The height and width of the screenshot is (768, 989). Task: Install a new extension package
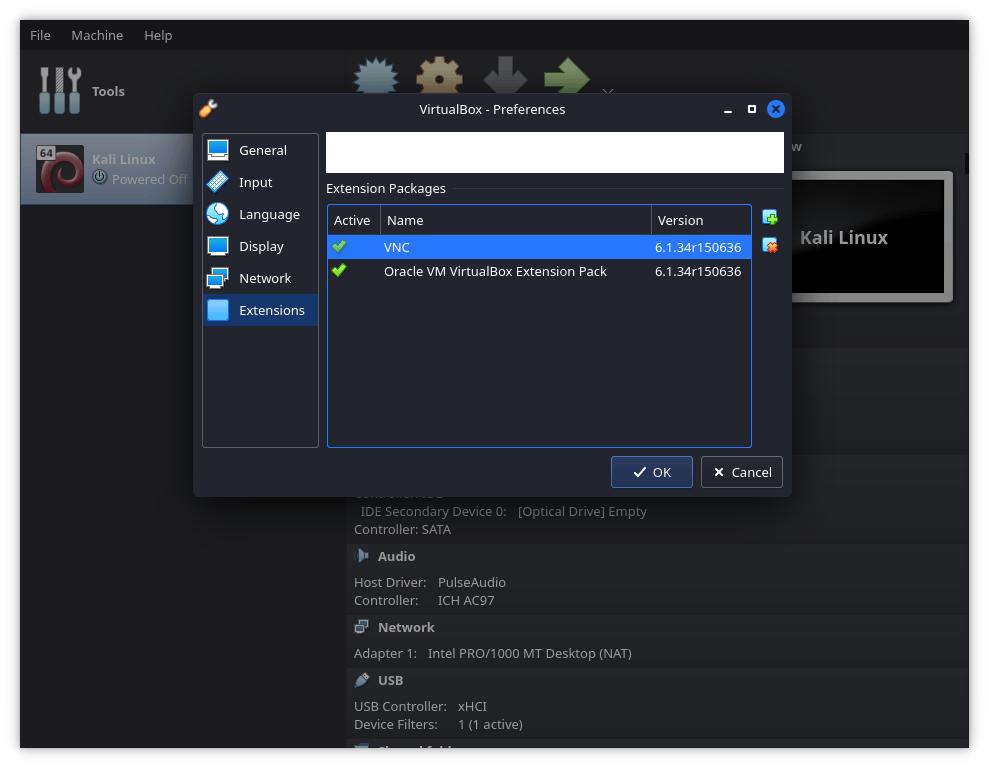pos(769,217)
